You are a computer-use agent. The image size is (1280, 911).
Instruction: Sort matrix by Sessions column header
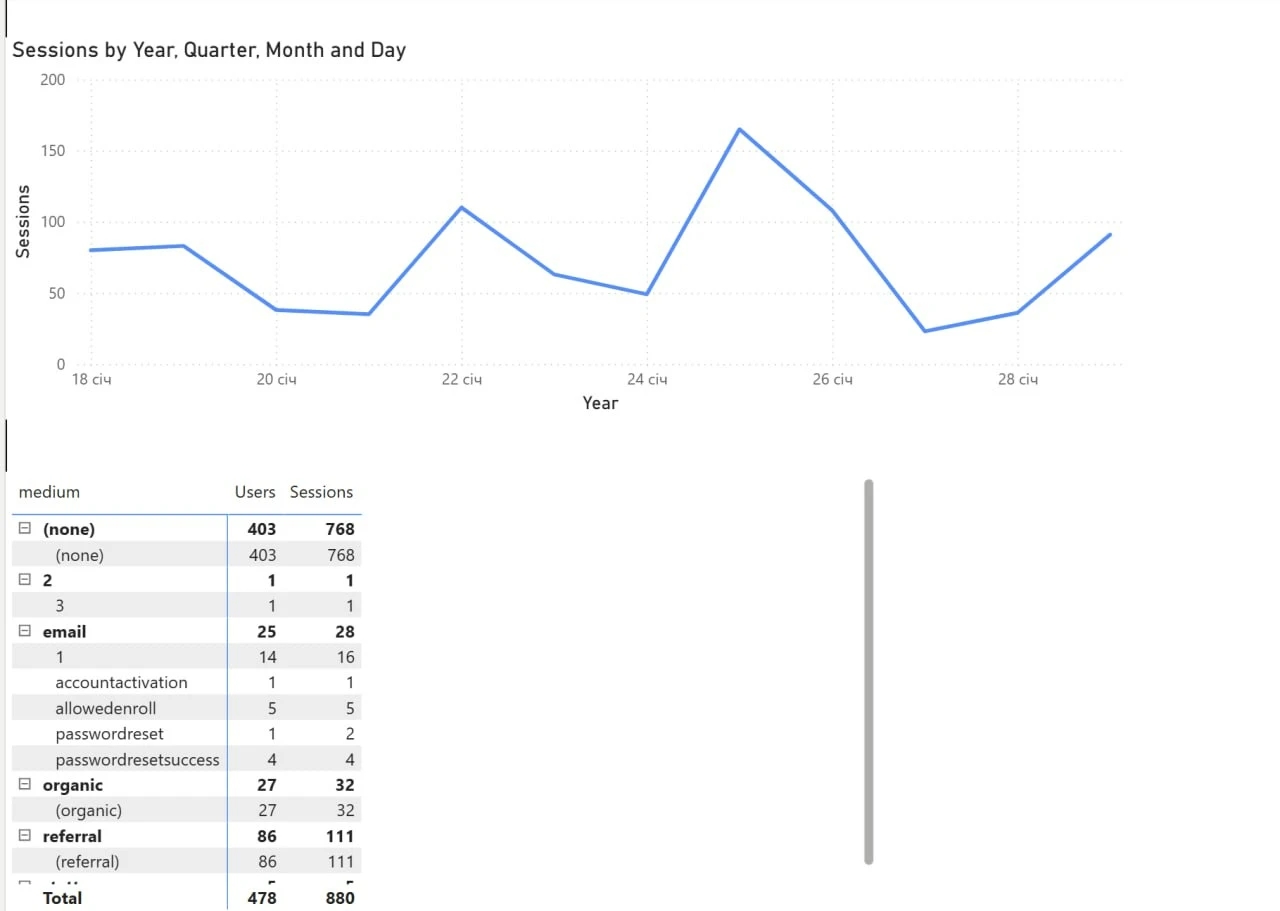(x=321, y=492)
